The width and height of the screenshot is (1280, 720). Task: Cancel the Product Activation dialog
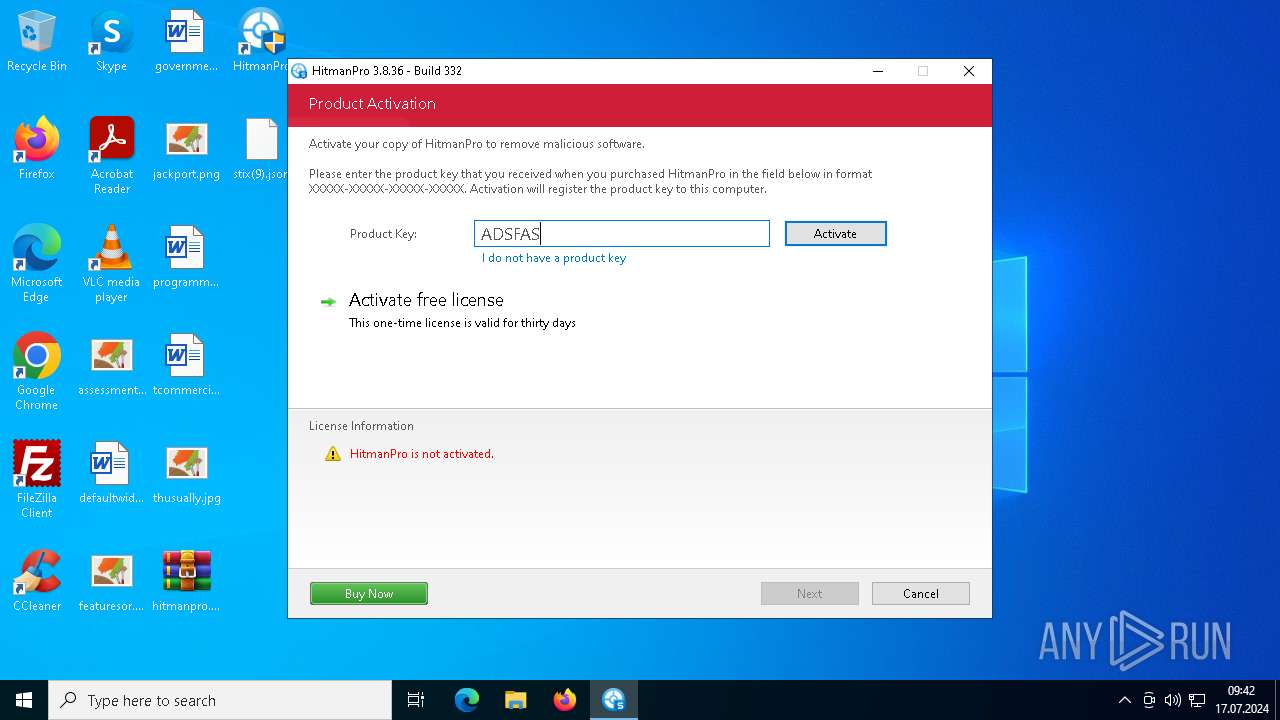[920, 593]
